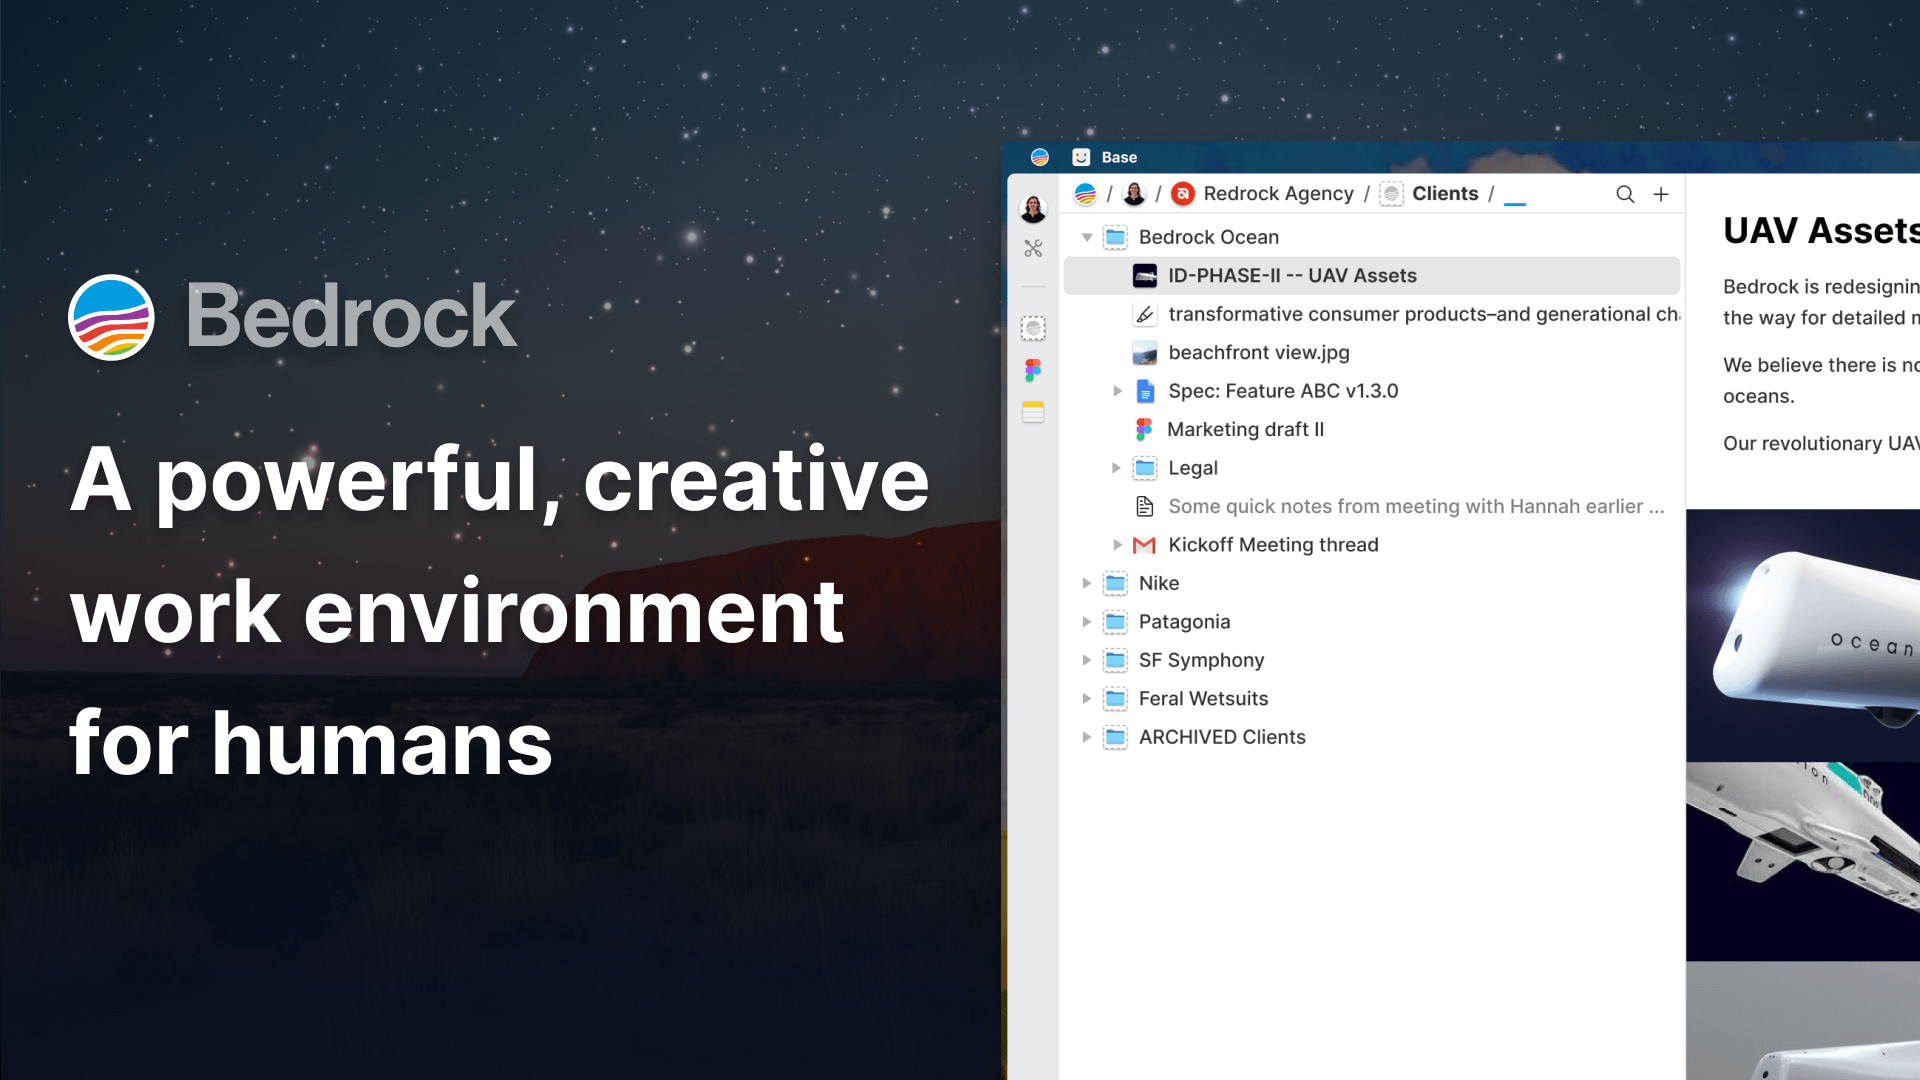The image size is (1920, 1080).
Task: Select the Marketing draft II Figma file
Action: click(x=1245, y=429)
